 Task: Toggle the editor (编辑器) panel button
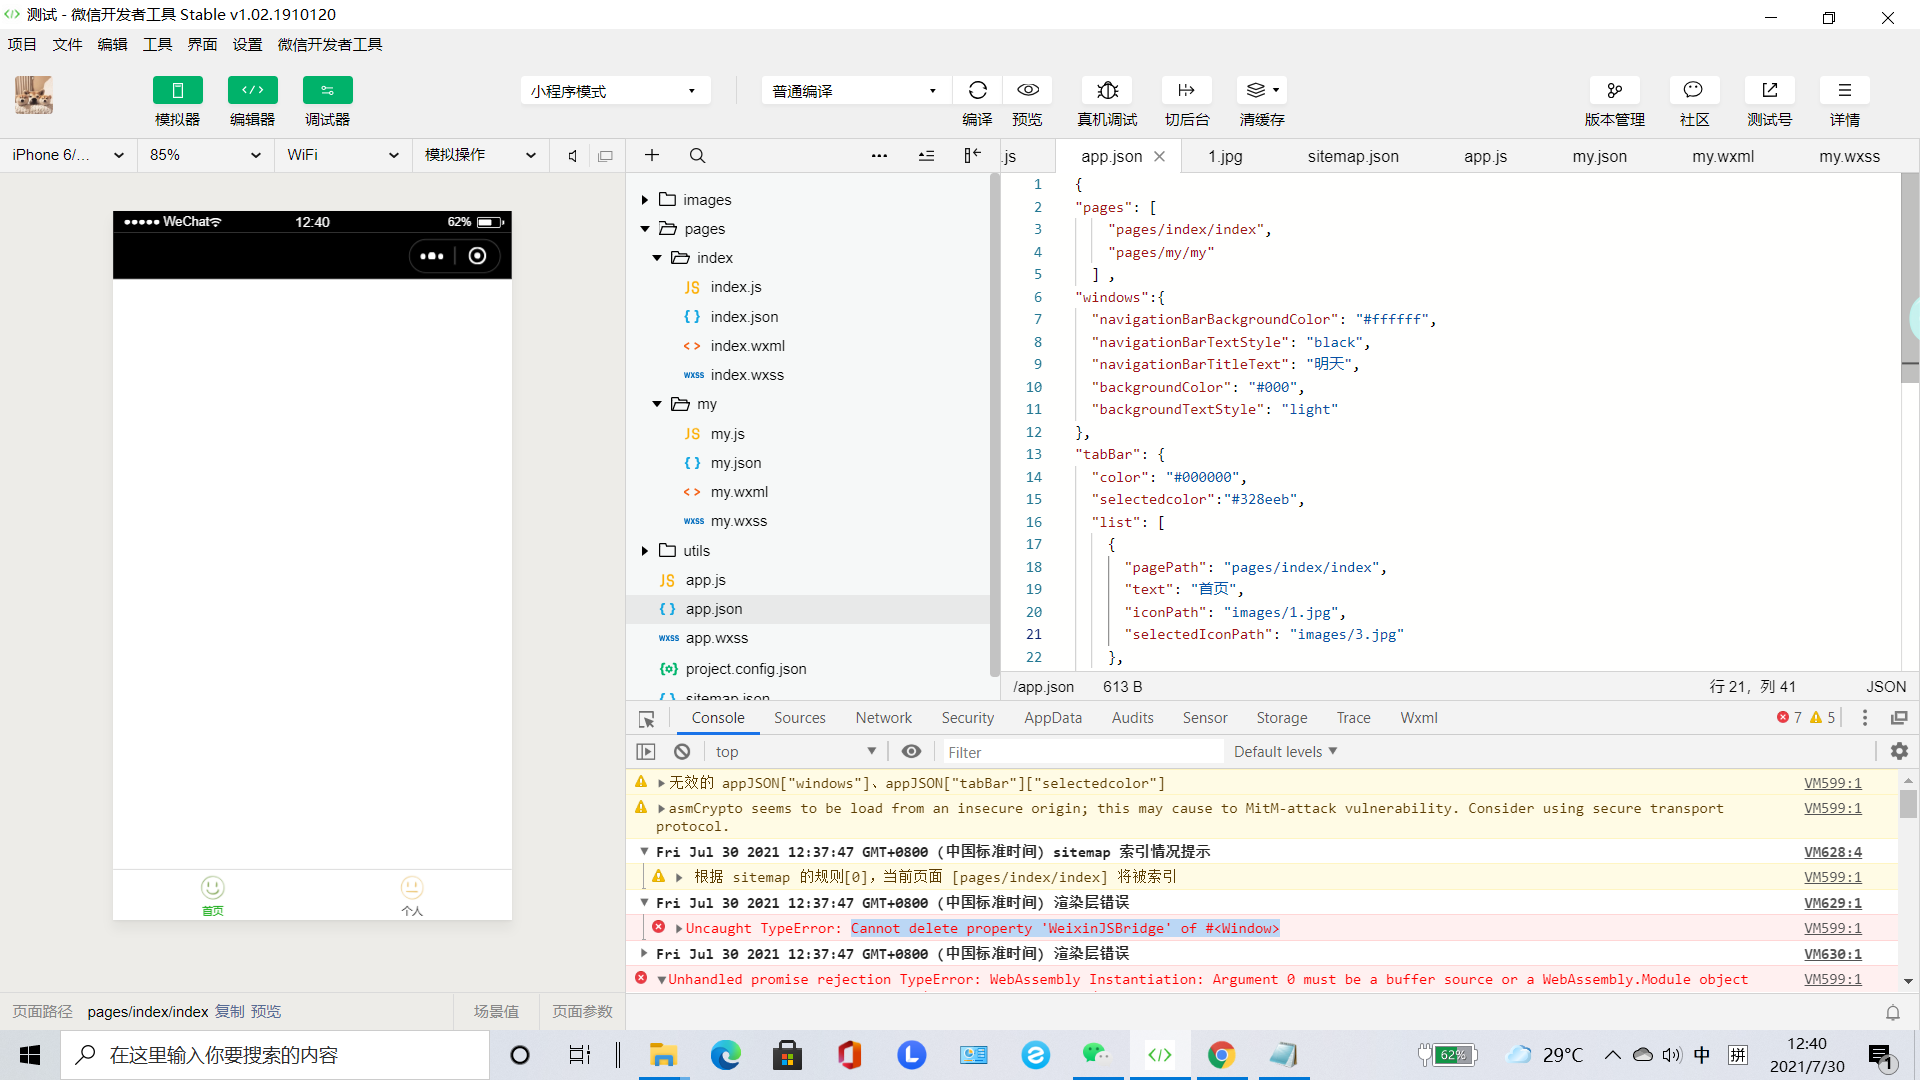[x=252, y=90]
